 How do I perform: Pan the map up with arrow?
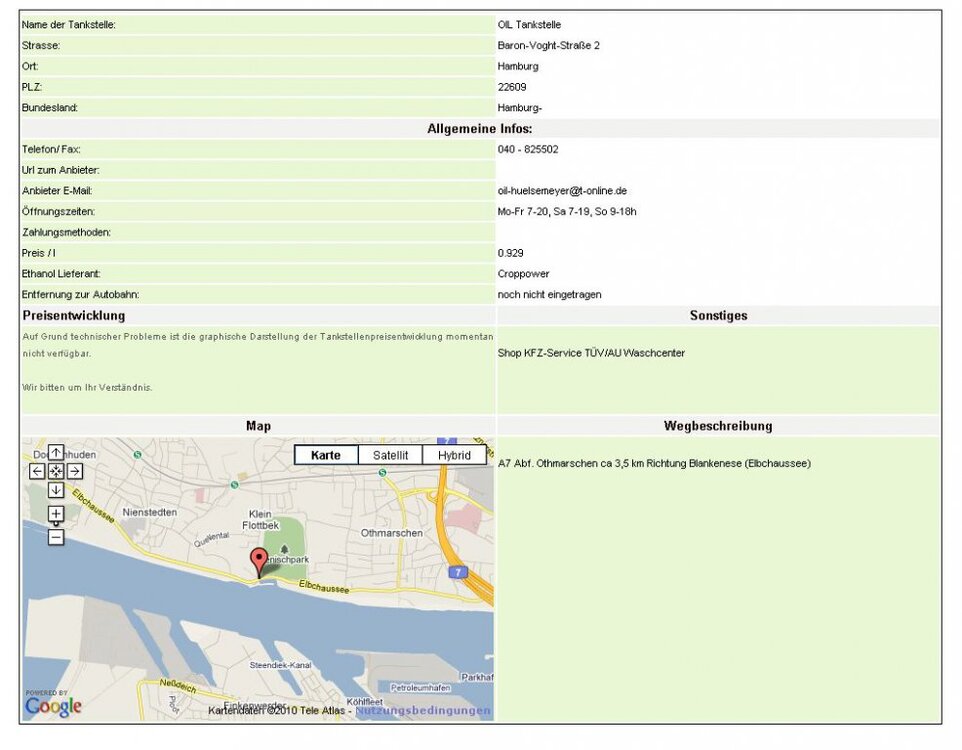[56, 453]
